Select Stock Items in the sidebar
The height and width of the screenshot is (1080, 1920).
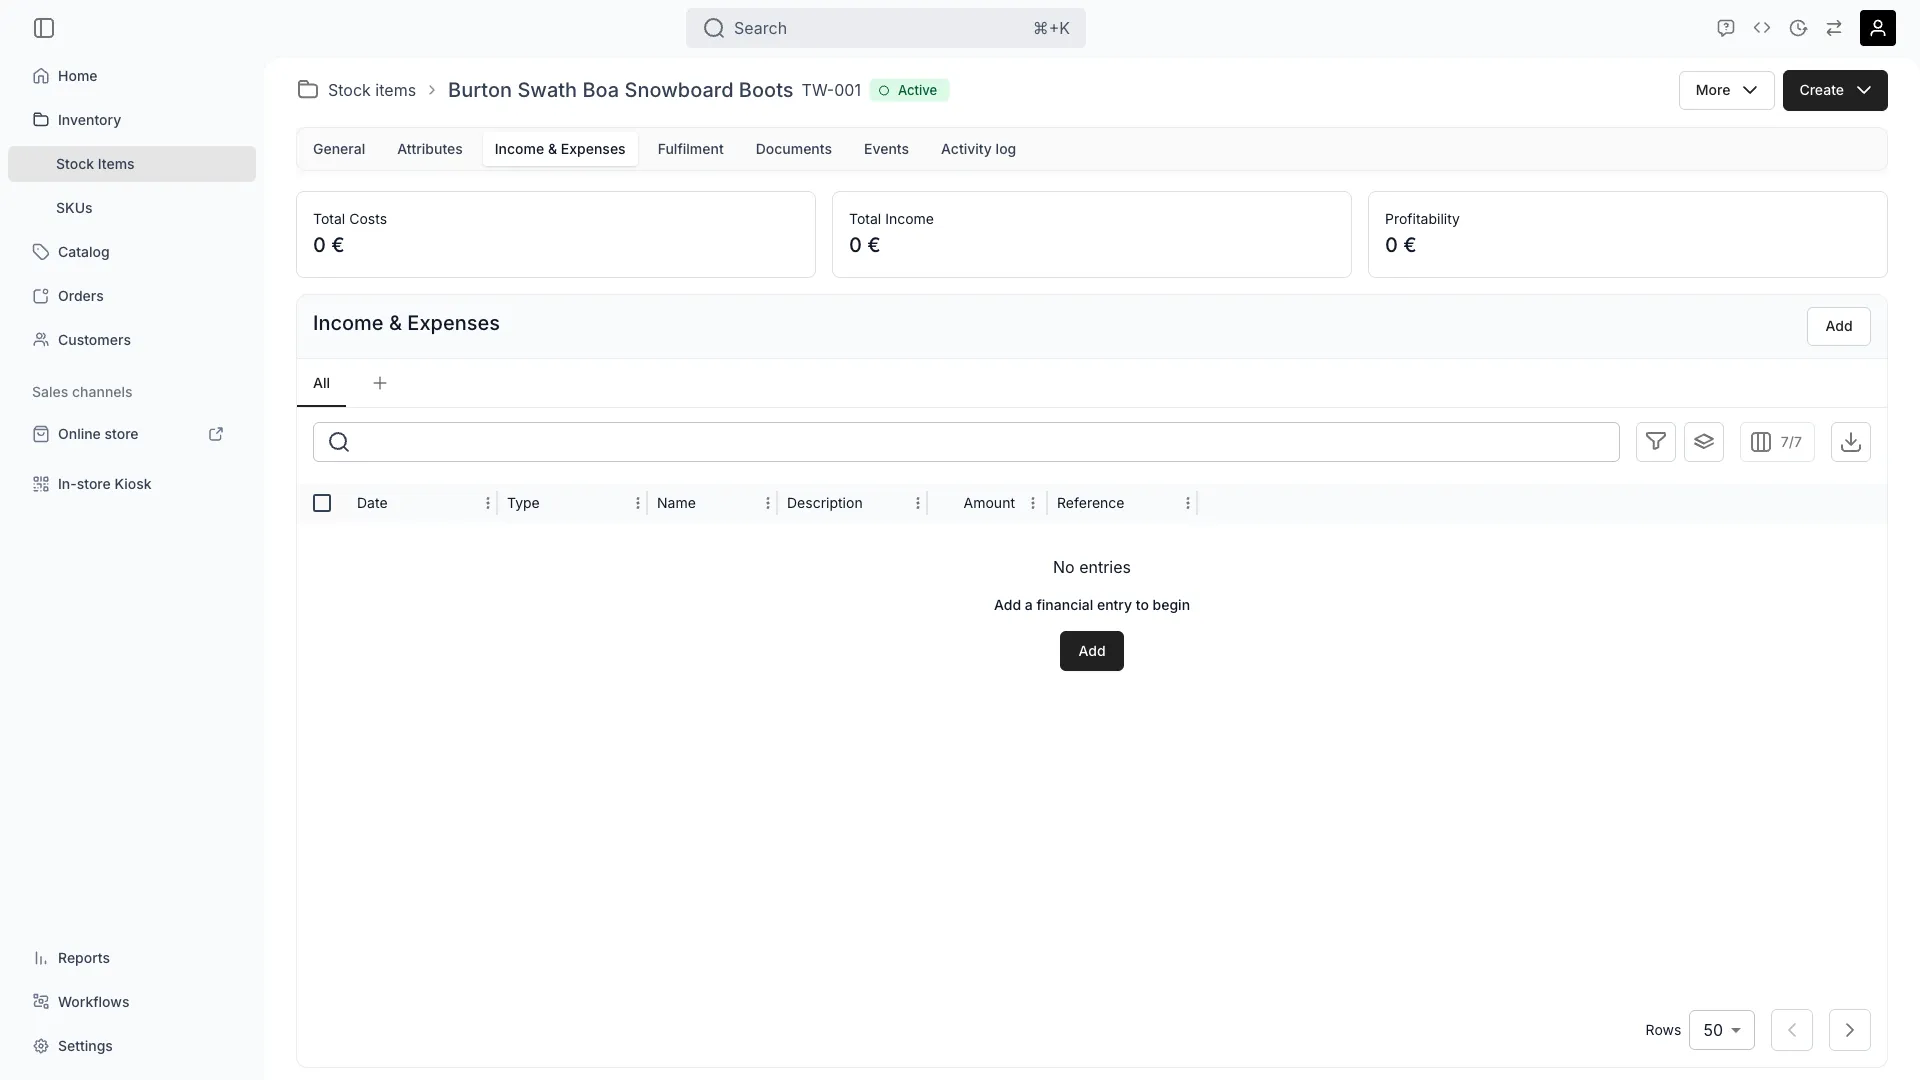132,164
